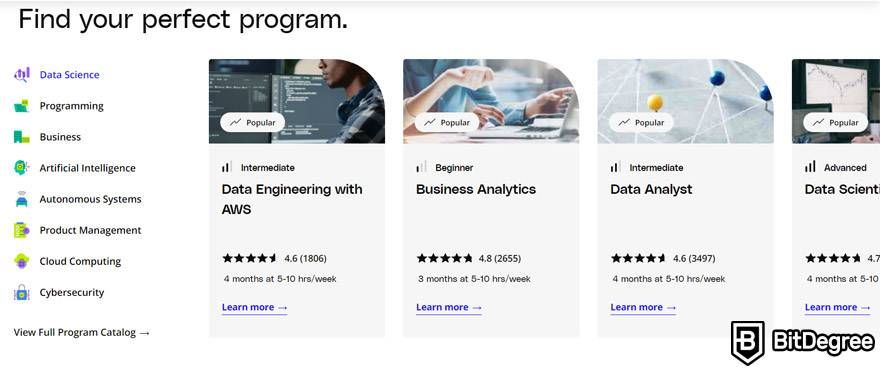
Task: Click the Popular badge on Data Analyst card
Action: click(x=641, y=122)
